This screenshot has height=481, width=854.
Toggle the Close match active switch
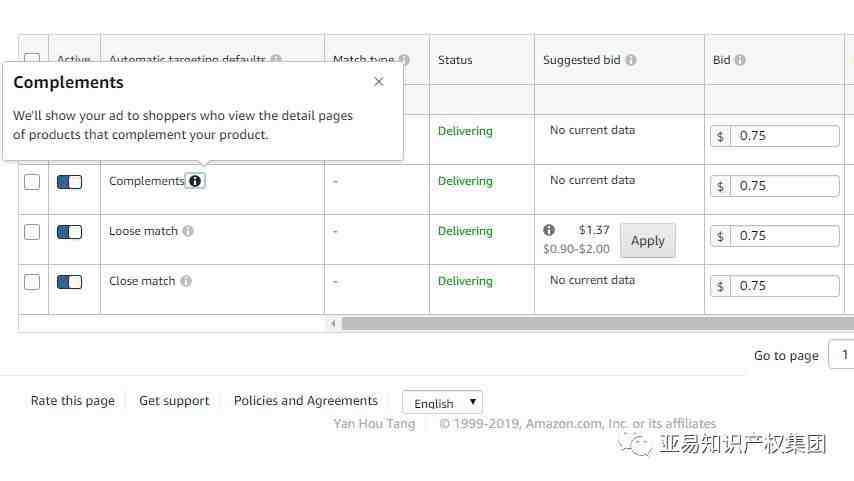70,282
